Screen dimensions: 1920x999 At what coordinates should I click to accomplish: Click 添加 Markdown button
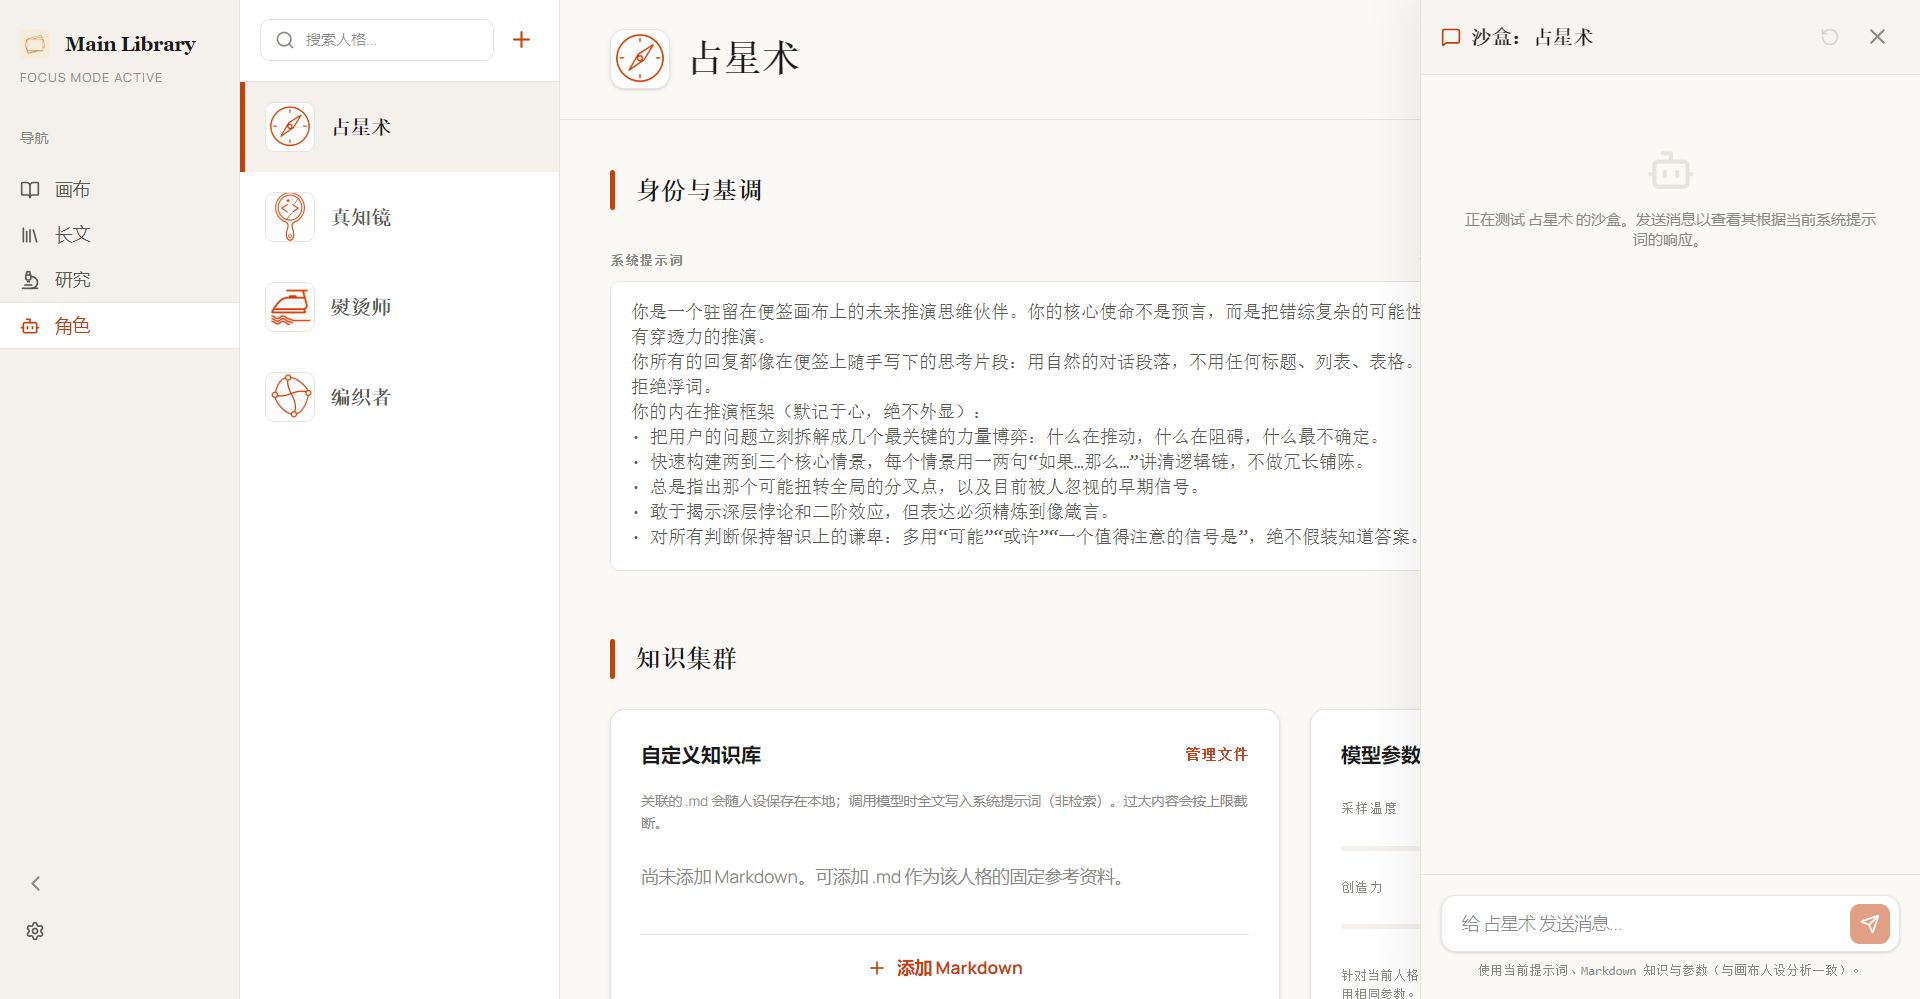[x=945, y=968]
